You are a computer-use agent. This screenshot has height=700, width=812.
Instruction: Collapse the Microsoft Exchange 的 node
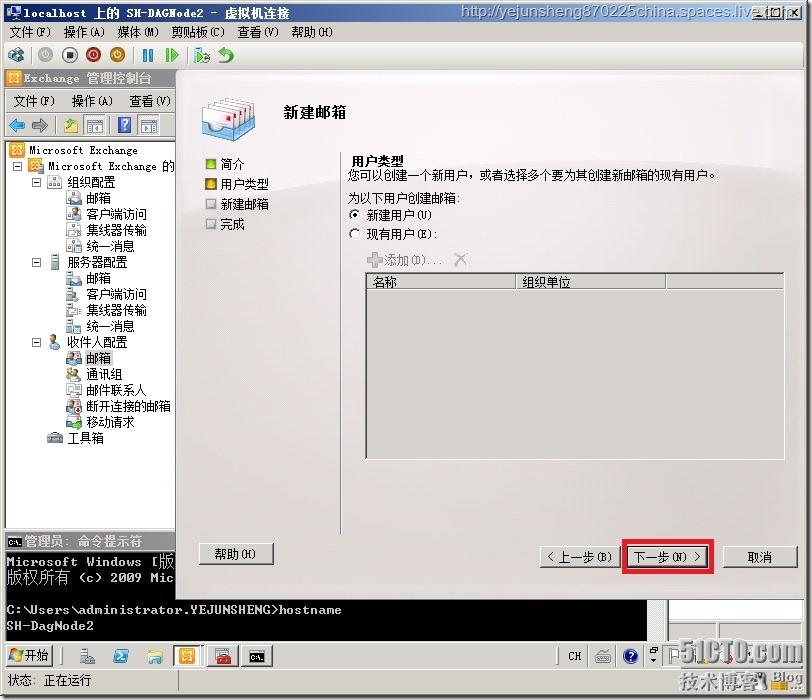coord(18,166)
